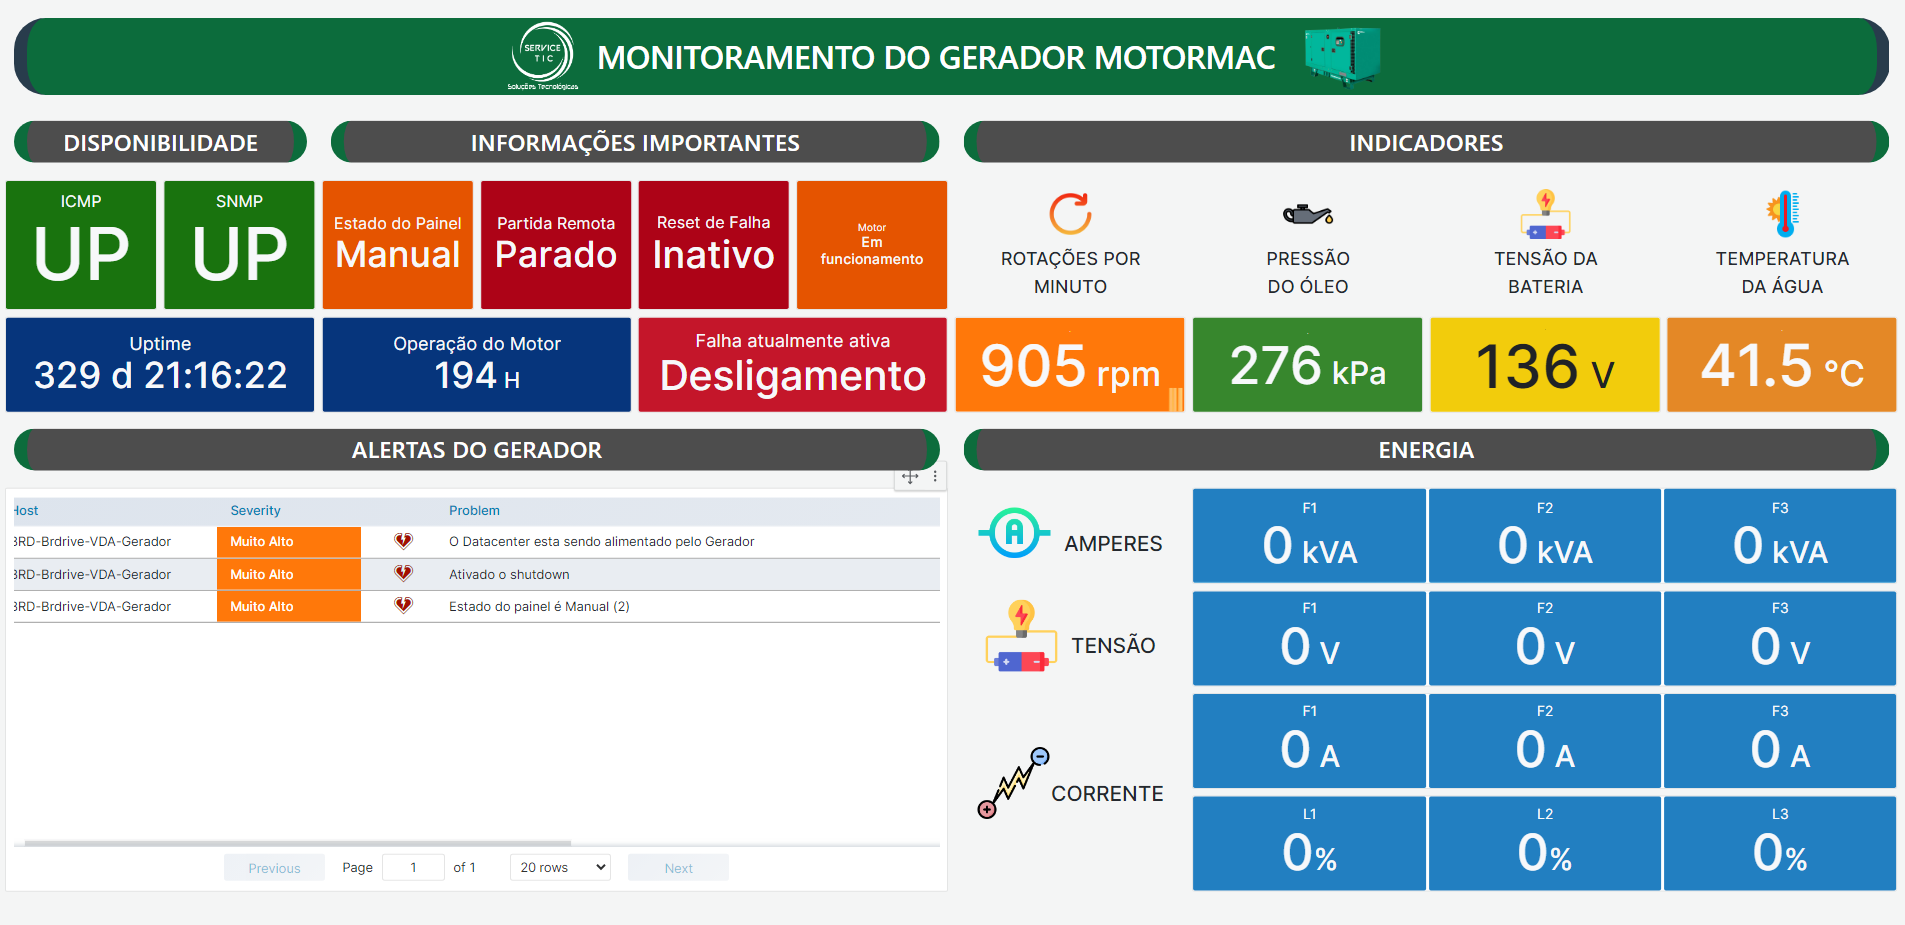The width and height of the screenshot is (1905, 925).
Task: Click the F3 0 kVA tile
Action: coord(1780,535)
